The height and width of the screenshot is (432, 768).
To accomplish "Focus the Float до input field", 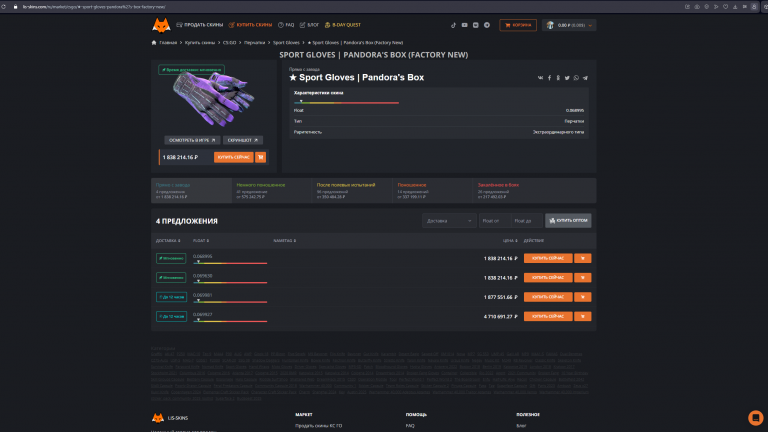I will point(527,221).
